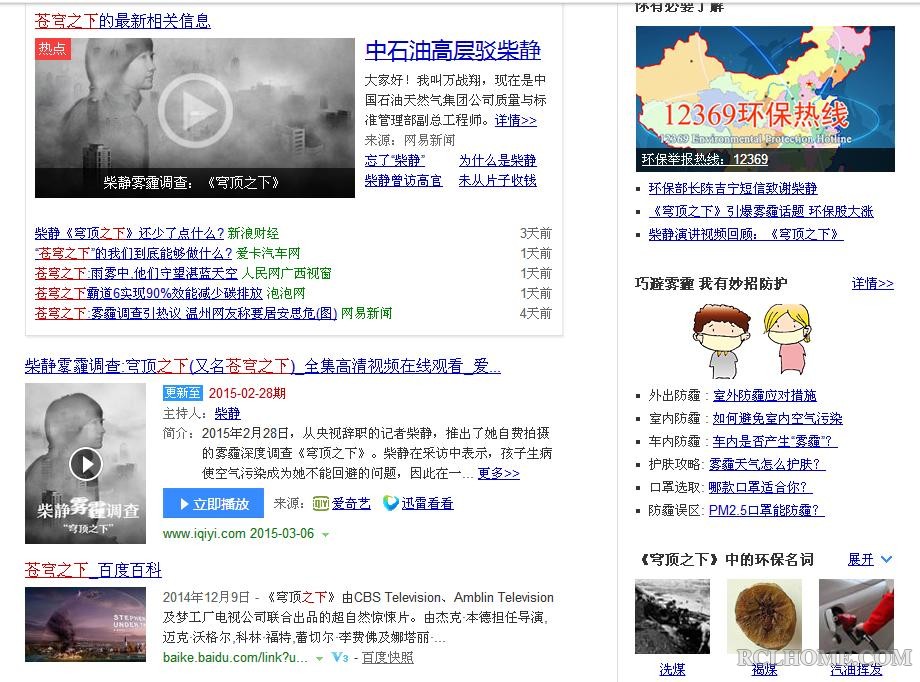
Task: Open news 苍穹之下:雾霾调查引热议 温州网友
Action: click(x=186, y=313)
